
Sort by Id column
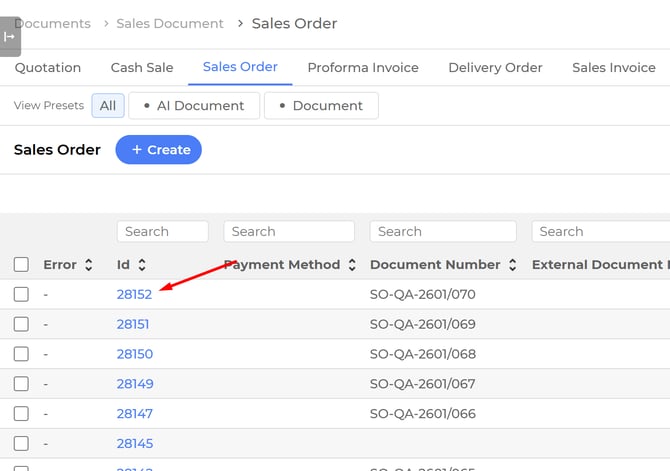142,265
